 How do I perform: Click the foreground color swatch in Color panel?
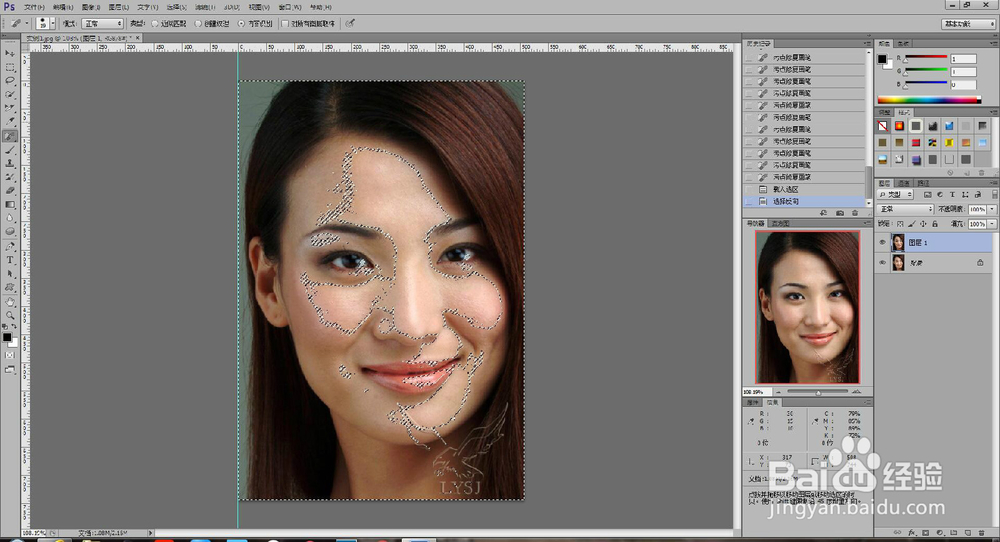(x=882, y=59)
